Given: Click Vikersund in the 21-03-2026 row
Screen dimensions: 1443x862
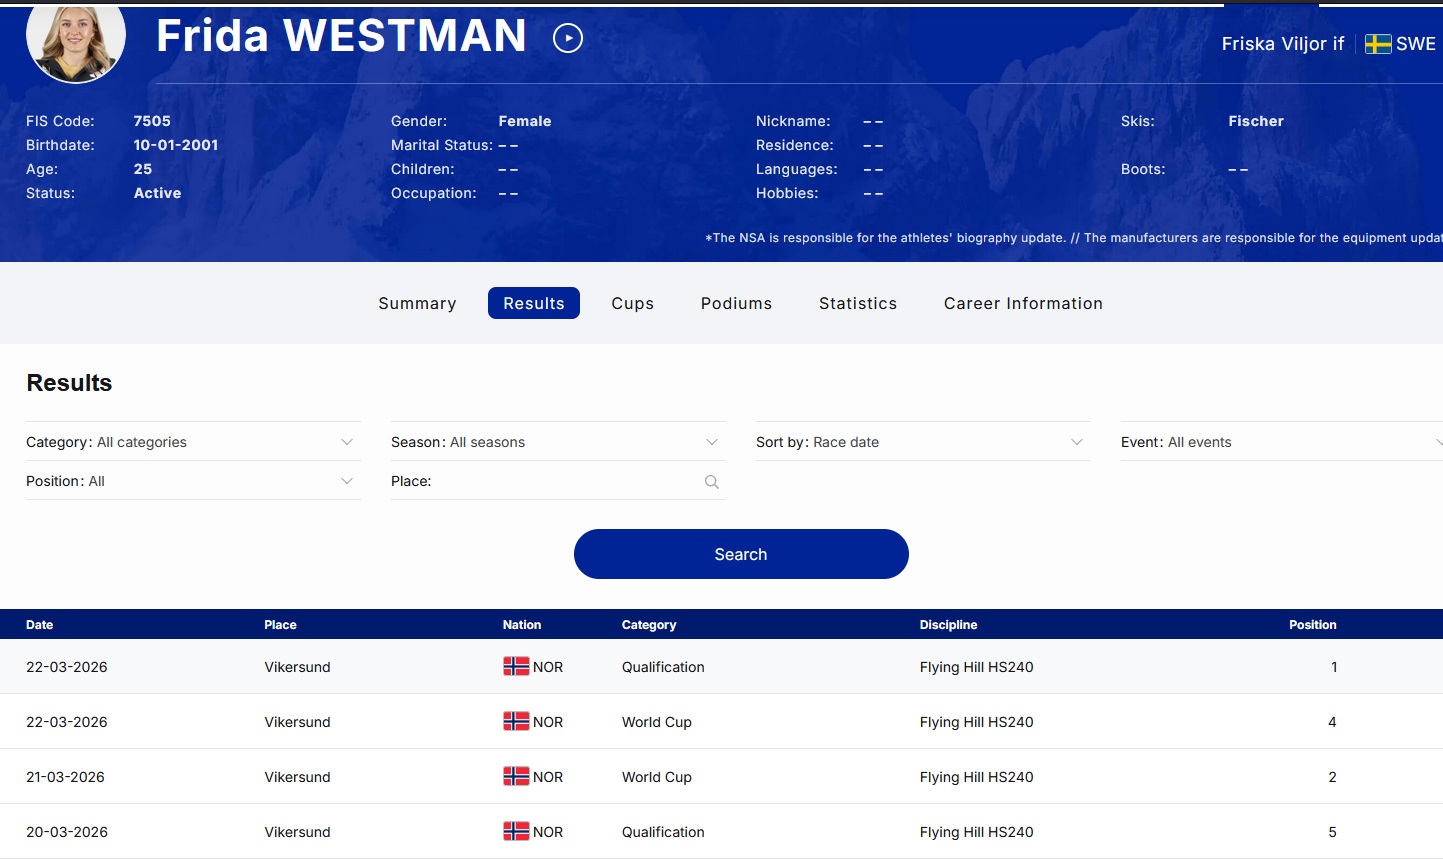Looking at the screenshot, I should 297,777.
